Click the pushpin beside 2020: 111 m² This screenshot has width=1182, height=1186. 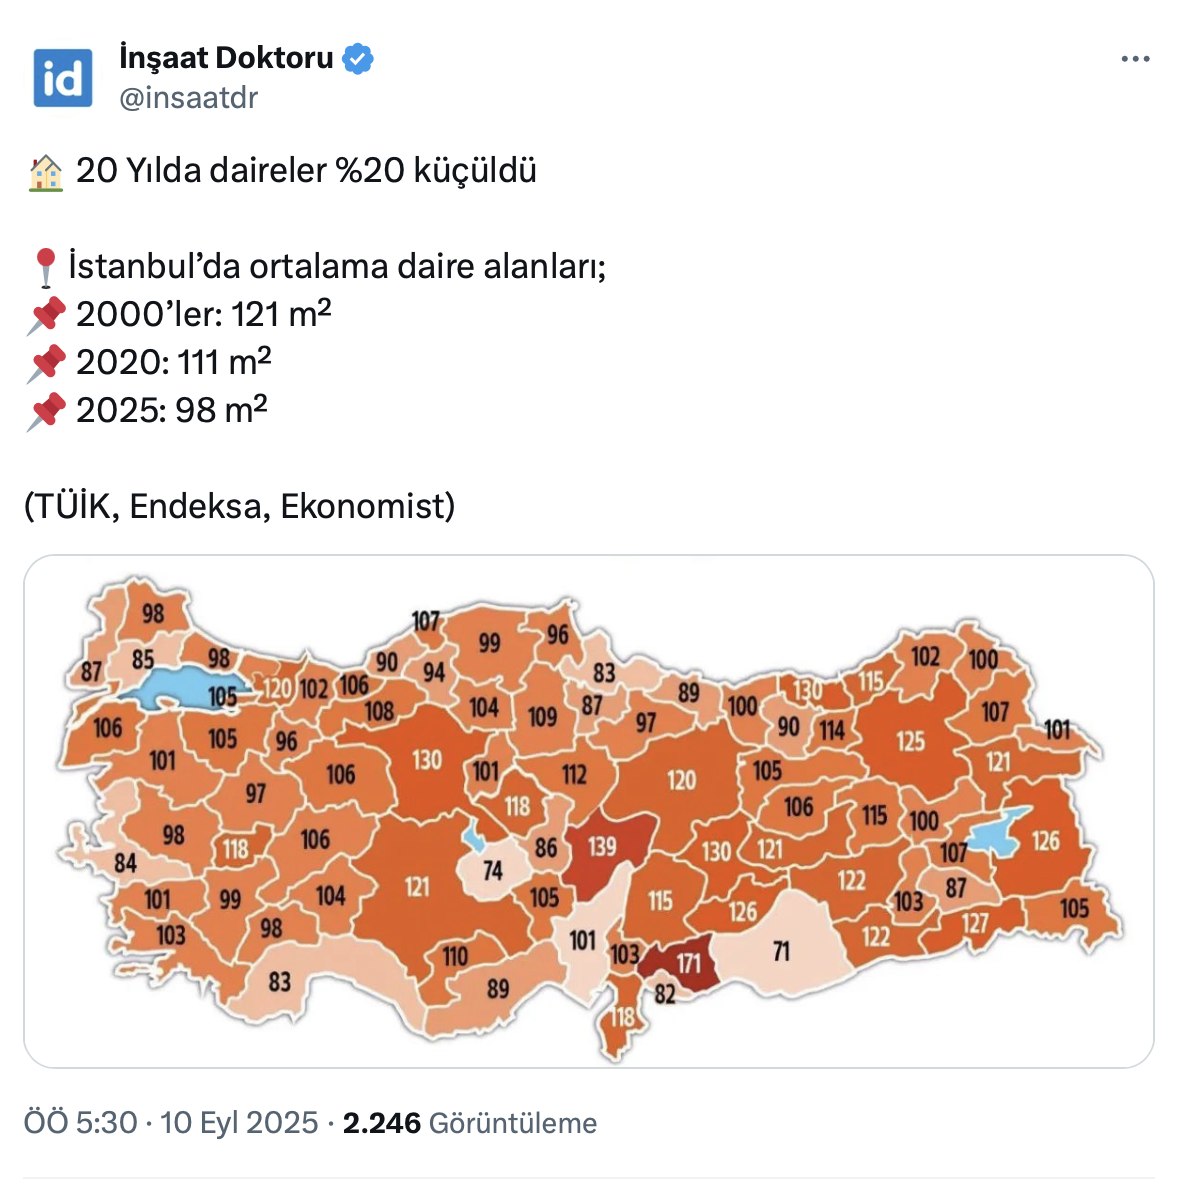[x=46, y=364]
